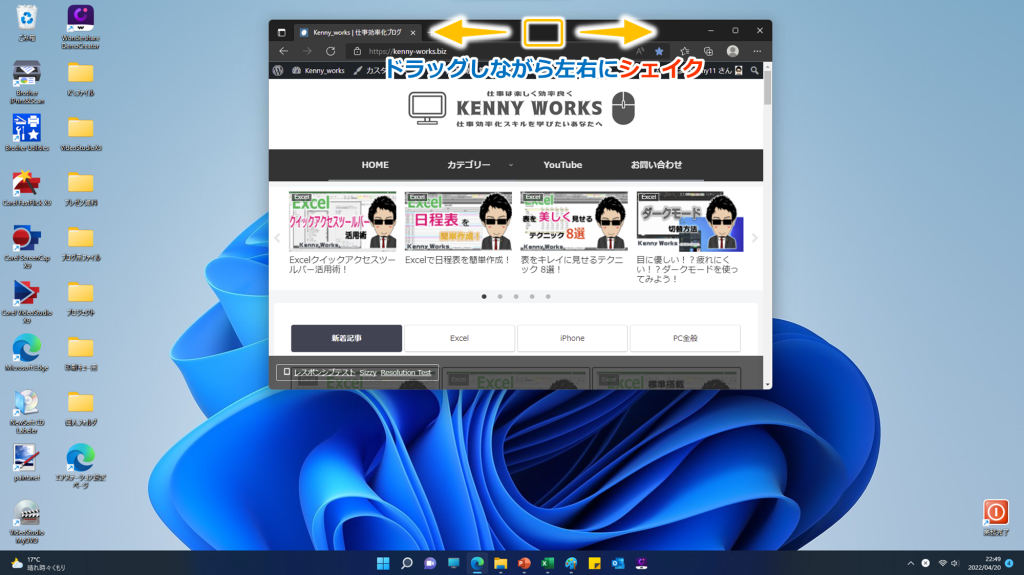
Task: Open Excel from the taskbar
Action: pyautogui.click(x=547, y=563)
